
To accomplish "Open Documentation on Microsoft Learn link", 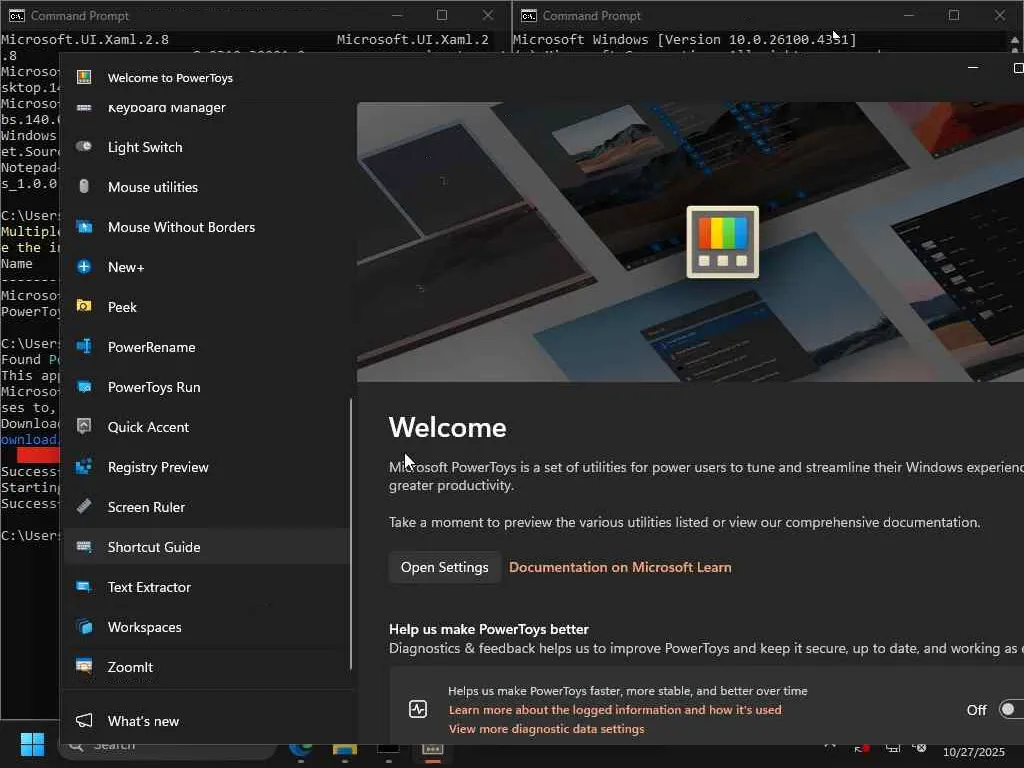I will coord(620,567).
